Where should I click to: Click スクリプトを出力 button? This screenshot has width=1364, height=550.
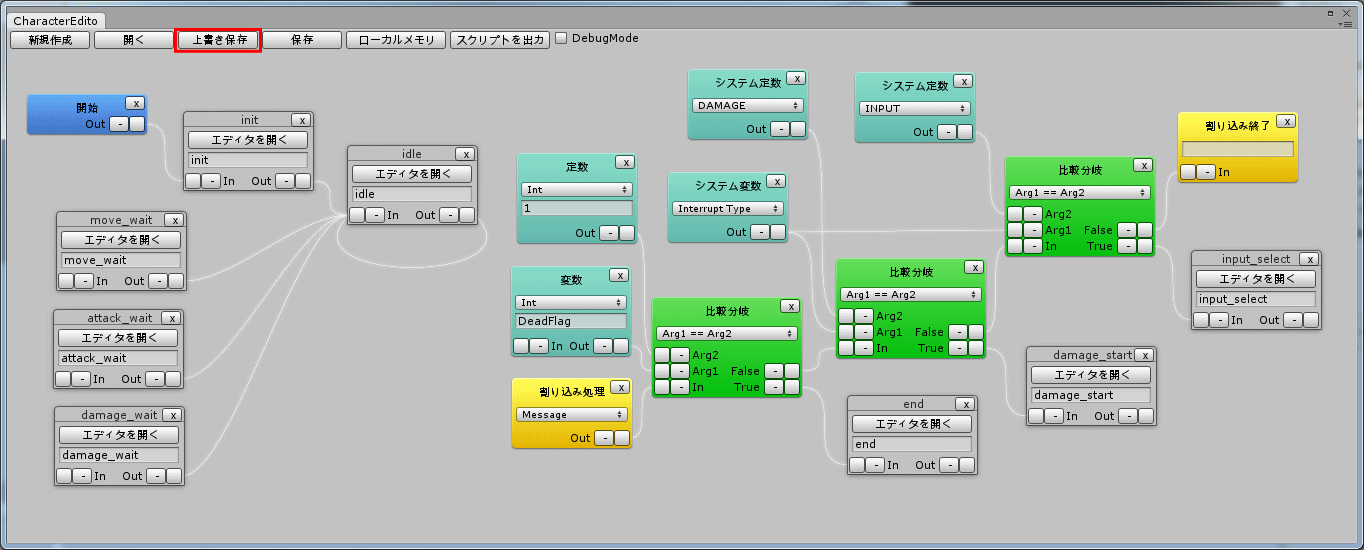[x=500, y=40]
